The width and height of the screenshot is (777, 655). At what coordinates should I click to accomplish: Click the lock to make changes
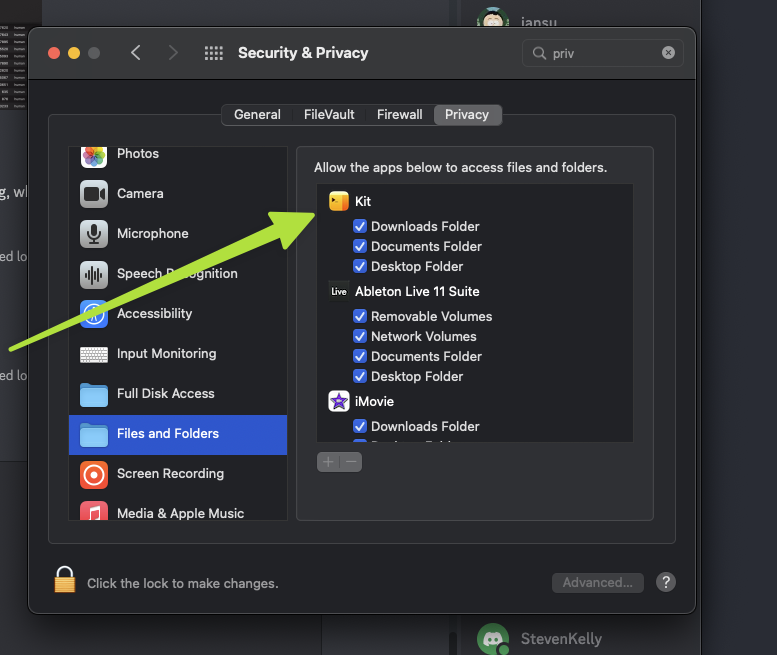(65, 580)
